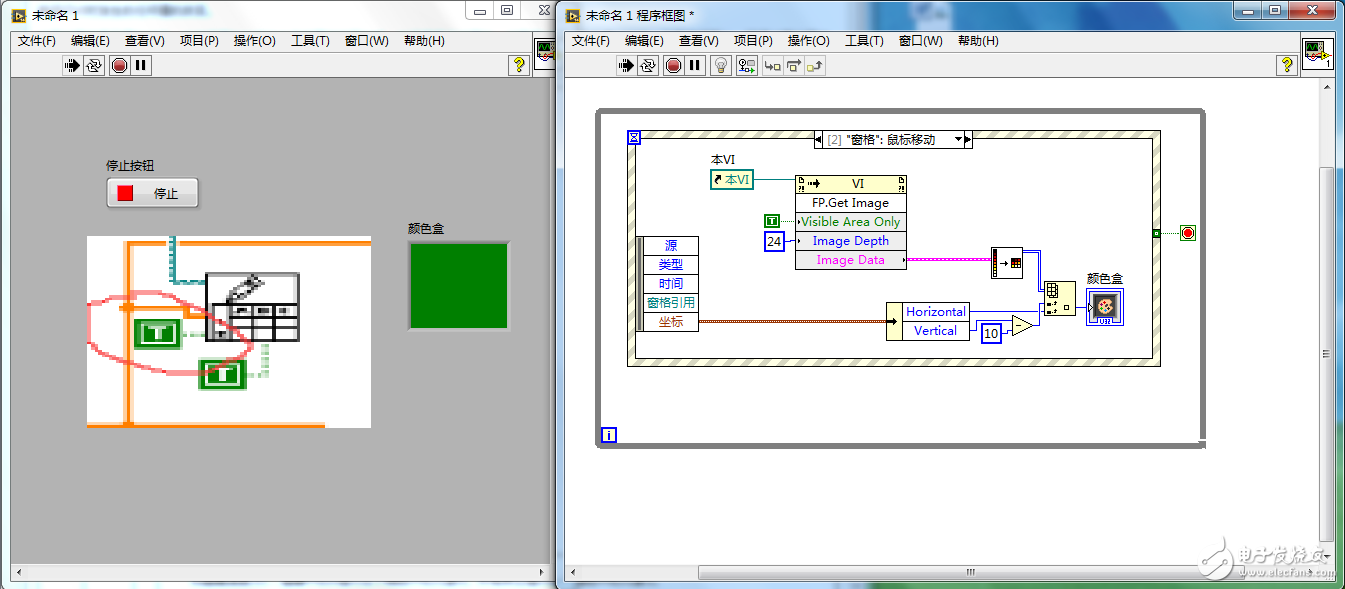This screenshot has height=589, width=1345.
Task: Click the Horizontal unbundle element
Action: point(936,312)
